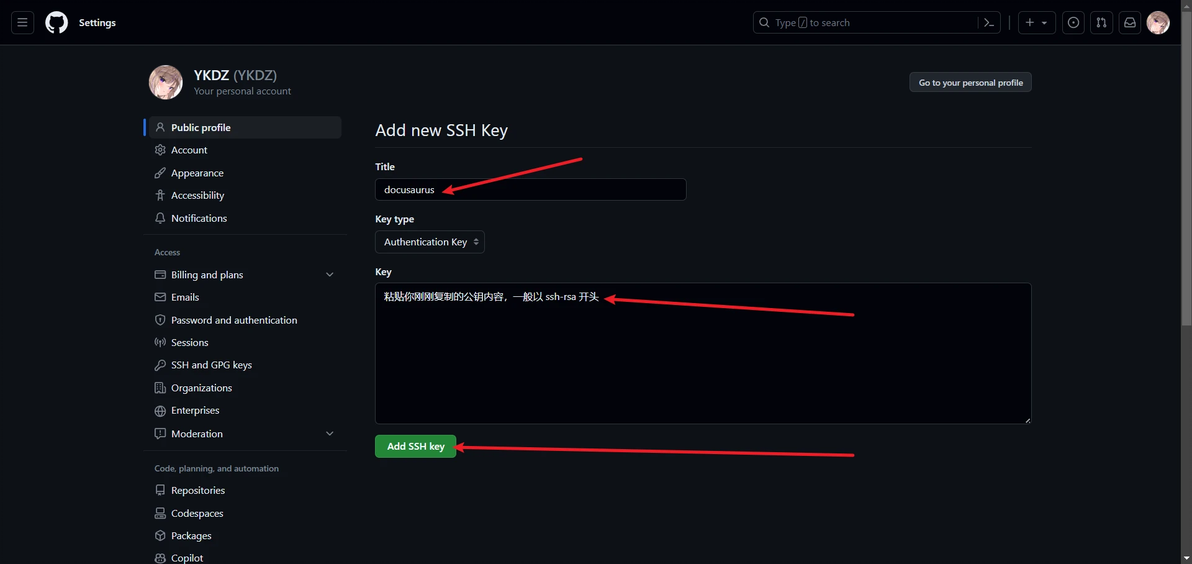Open the issues icon in header
The height and width of the screenshot is (564, 1192).
coord(1073,22)
